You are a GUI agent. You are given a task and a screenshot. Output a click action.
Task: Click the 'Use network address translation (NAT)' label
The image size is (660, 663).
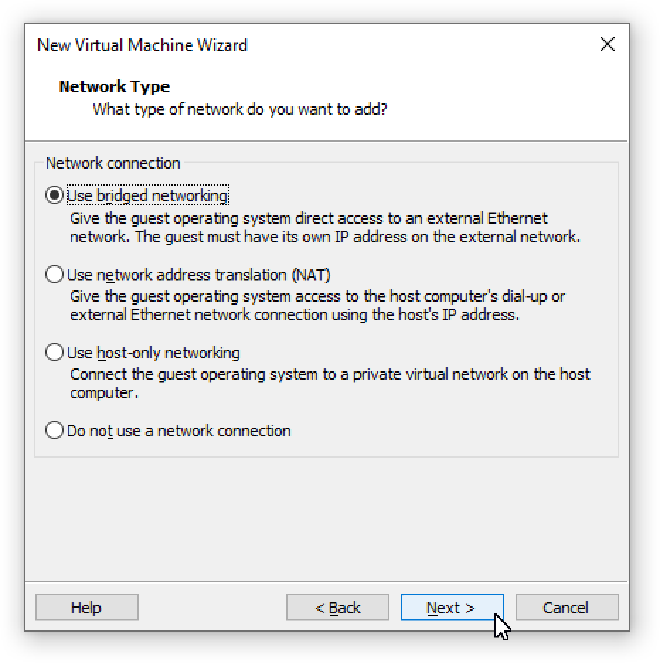coord(198,274)
